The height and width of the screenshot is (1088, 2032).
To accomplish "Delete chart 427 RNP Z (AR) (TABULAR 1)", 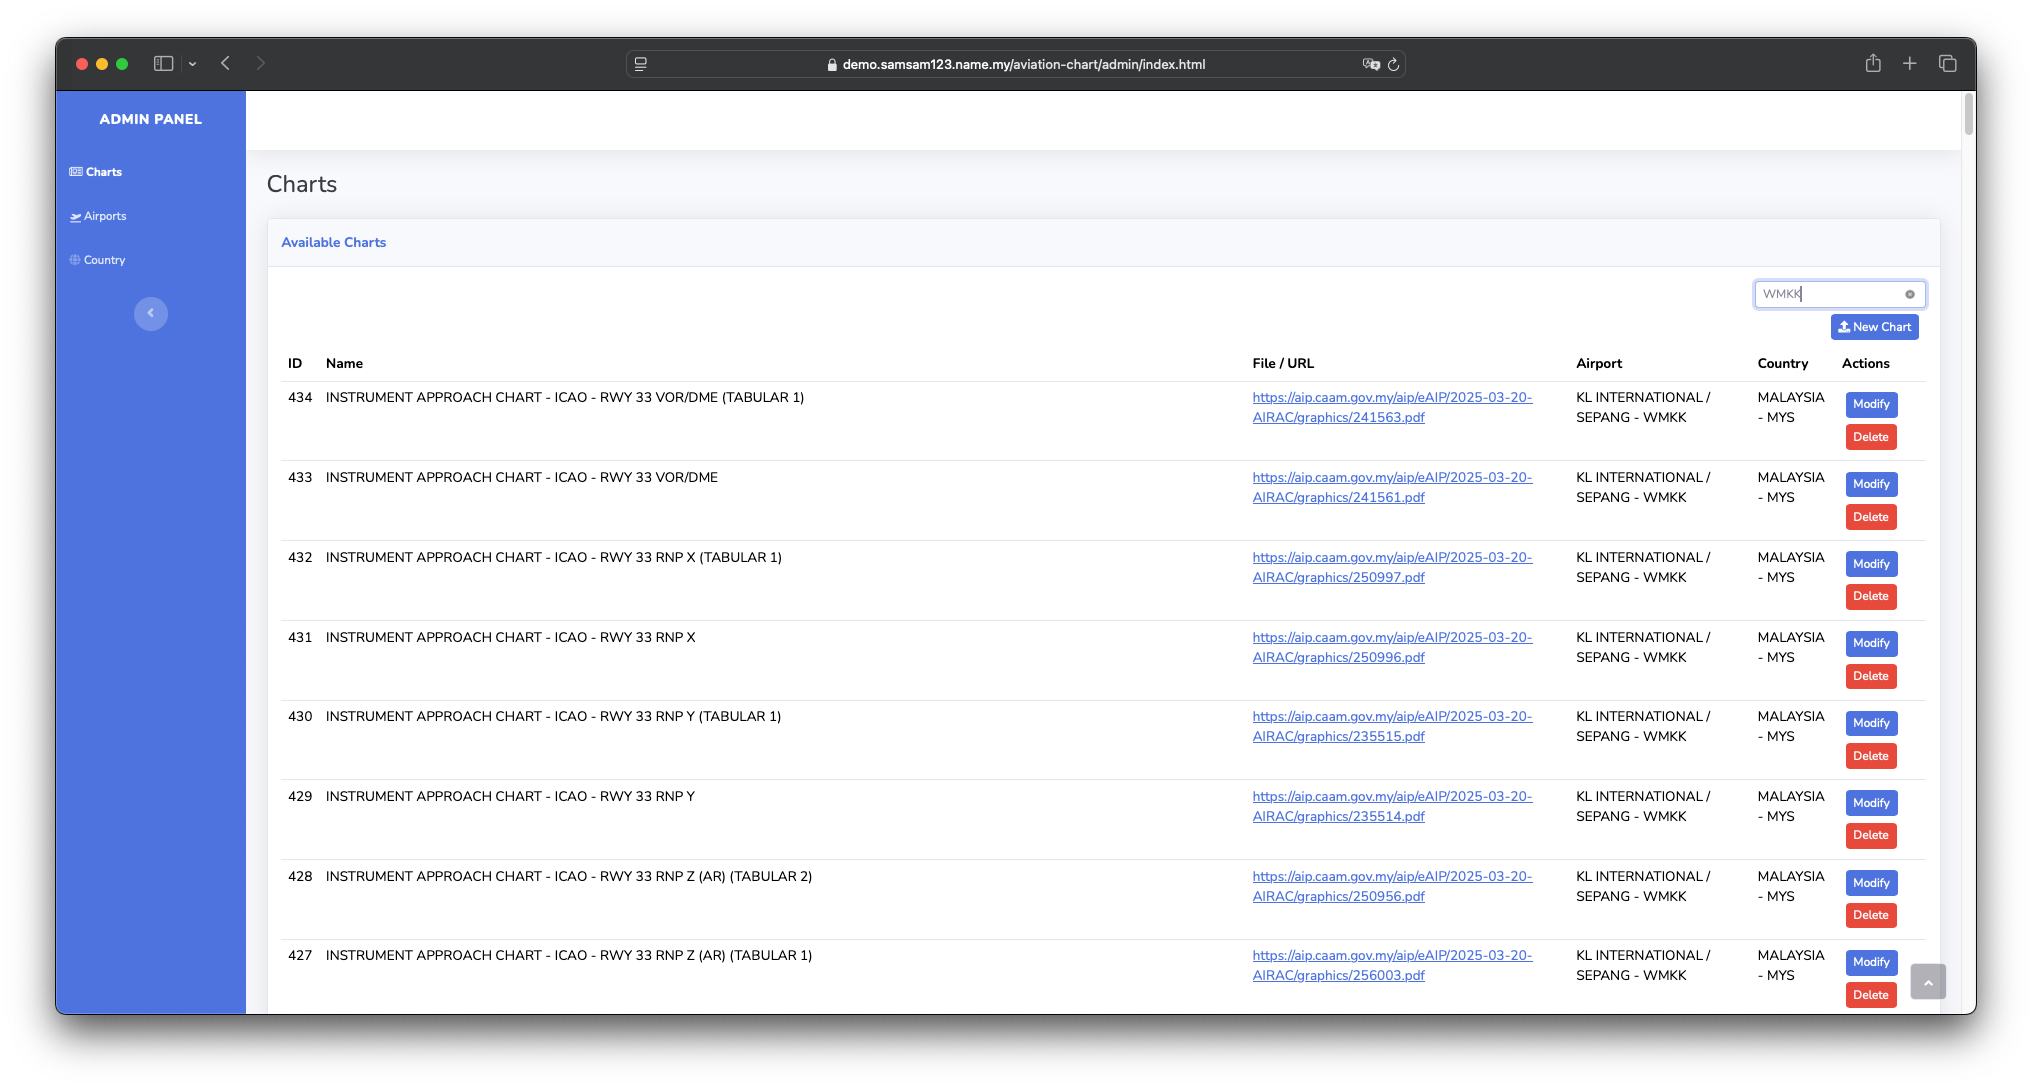I will tap(1870, 995).
